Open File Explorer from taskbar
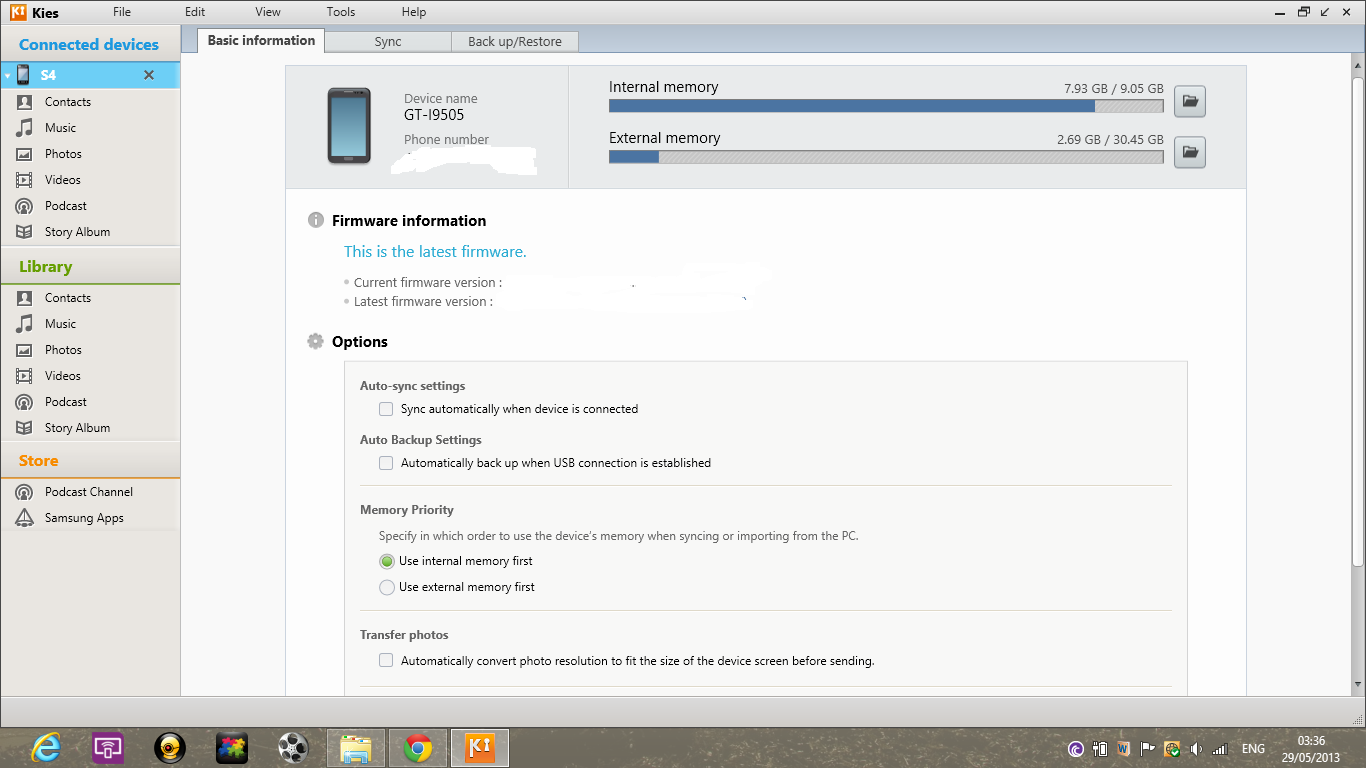Screen dimensions: 1366x768 tap(356, 748)
